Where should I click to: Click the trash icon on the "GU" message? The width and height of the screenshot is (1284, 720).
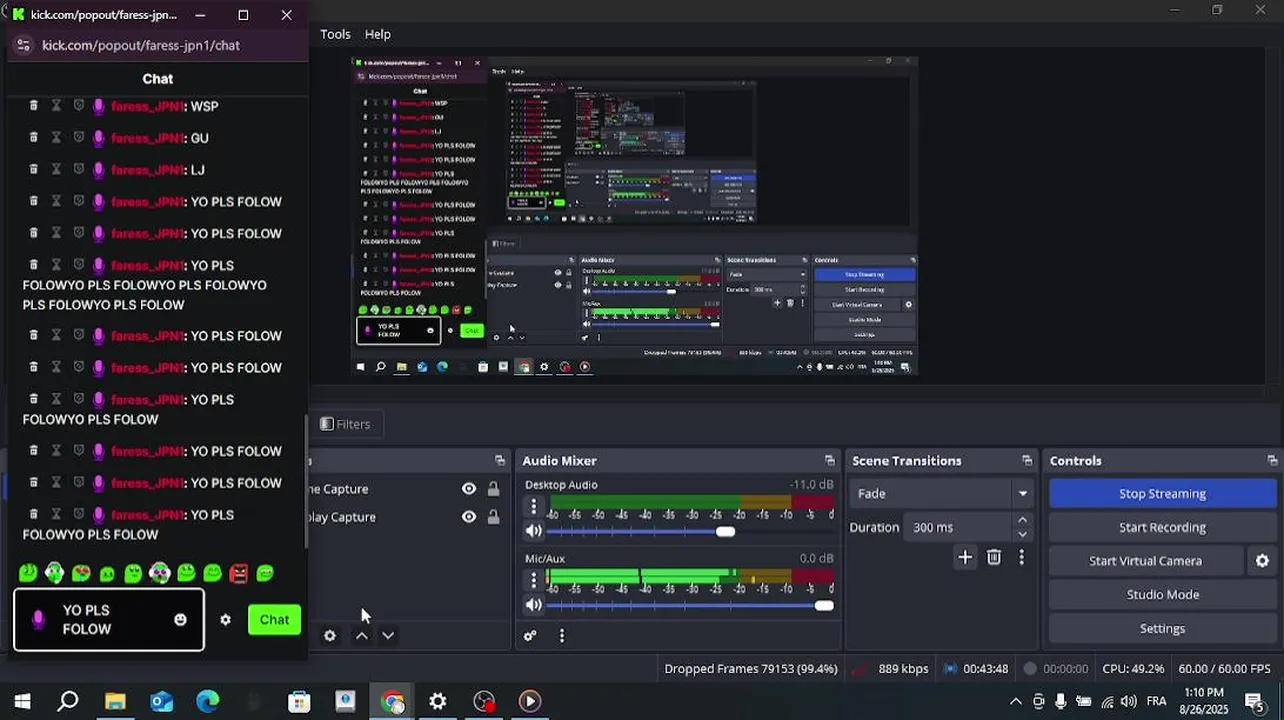(x=33, y=138)
